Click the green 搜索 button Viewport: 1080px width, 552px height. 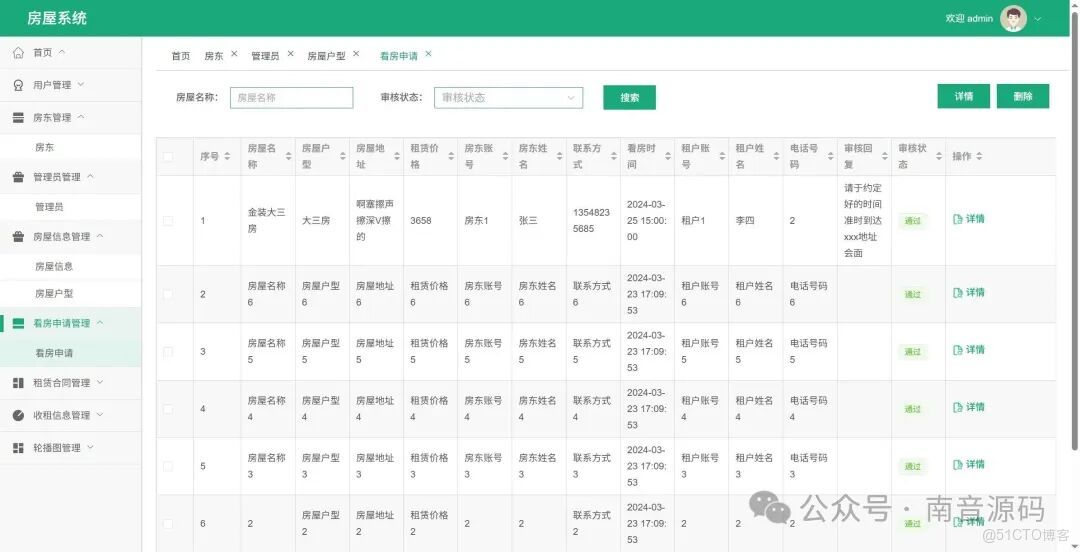(x=630, y=97)
